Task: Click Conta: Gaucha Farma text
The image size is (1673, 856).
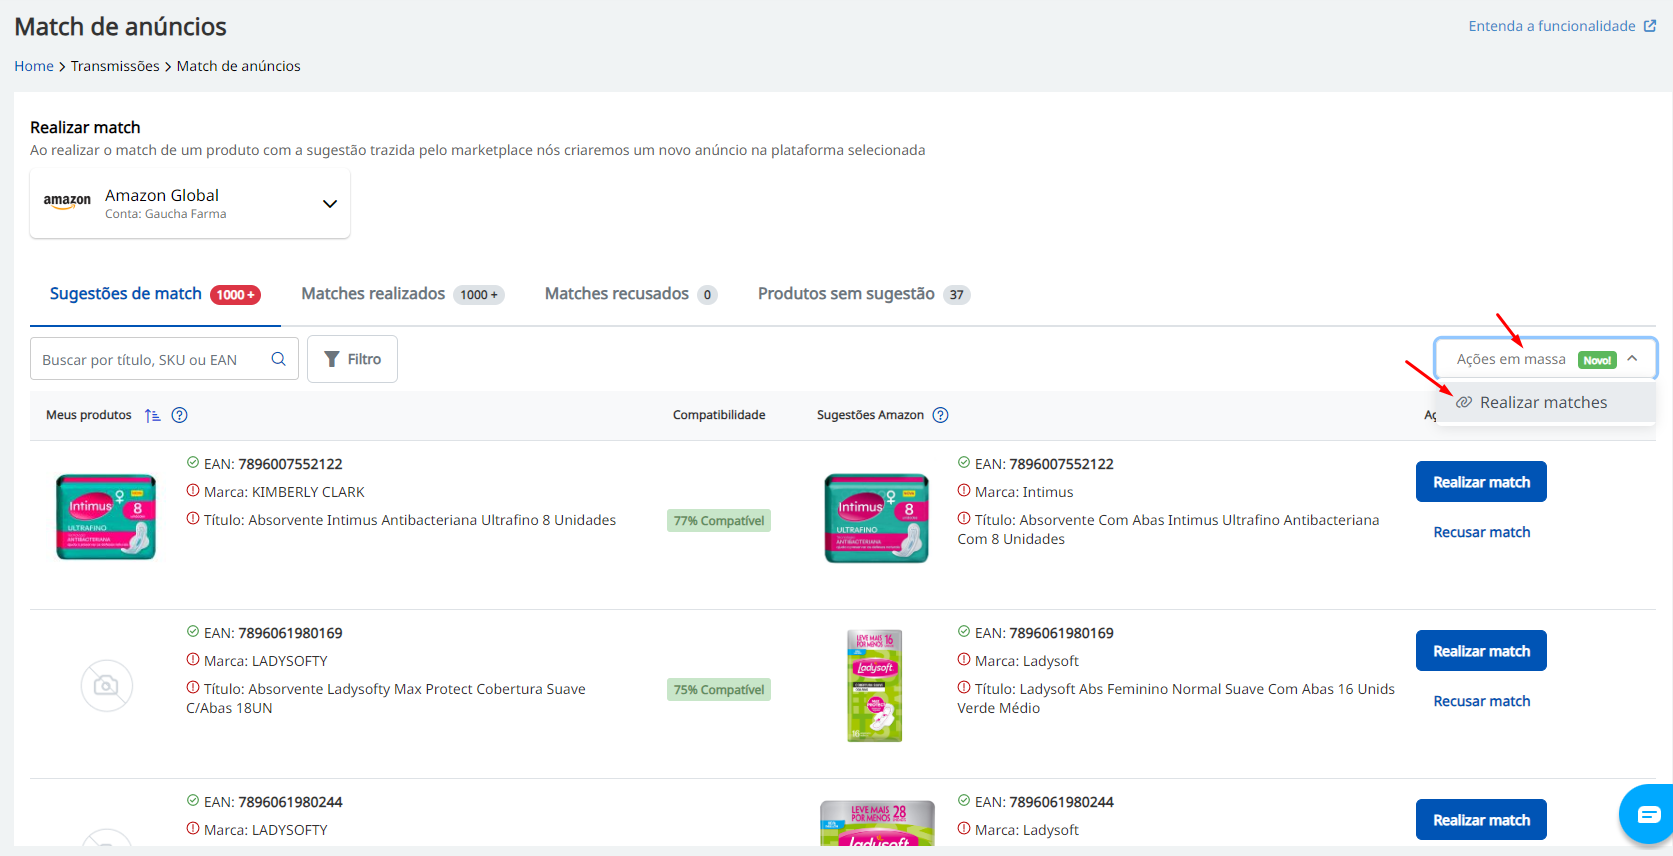Action: click(x=166, y=214)
